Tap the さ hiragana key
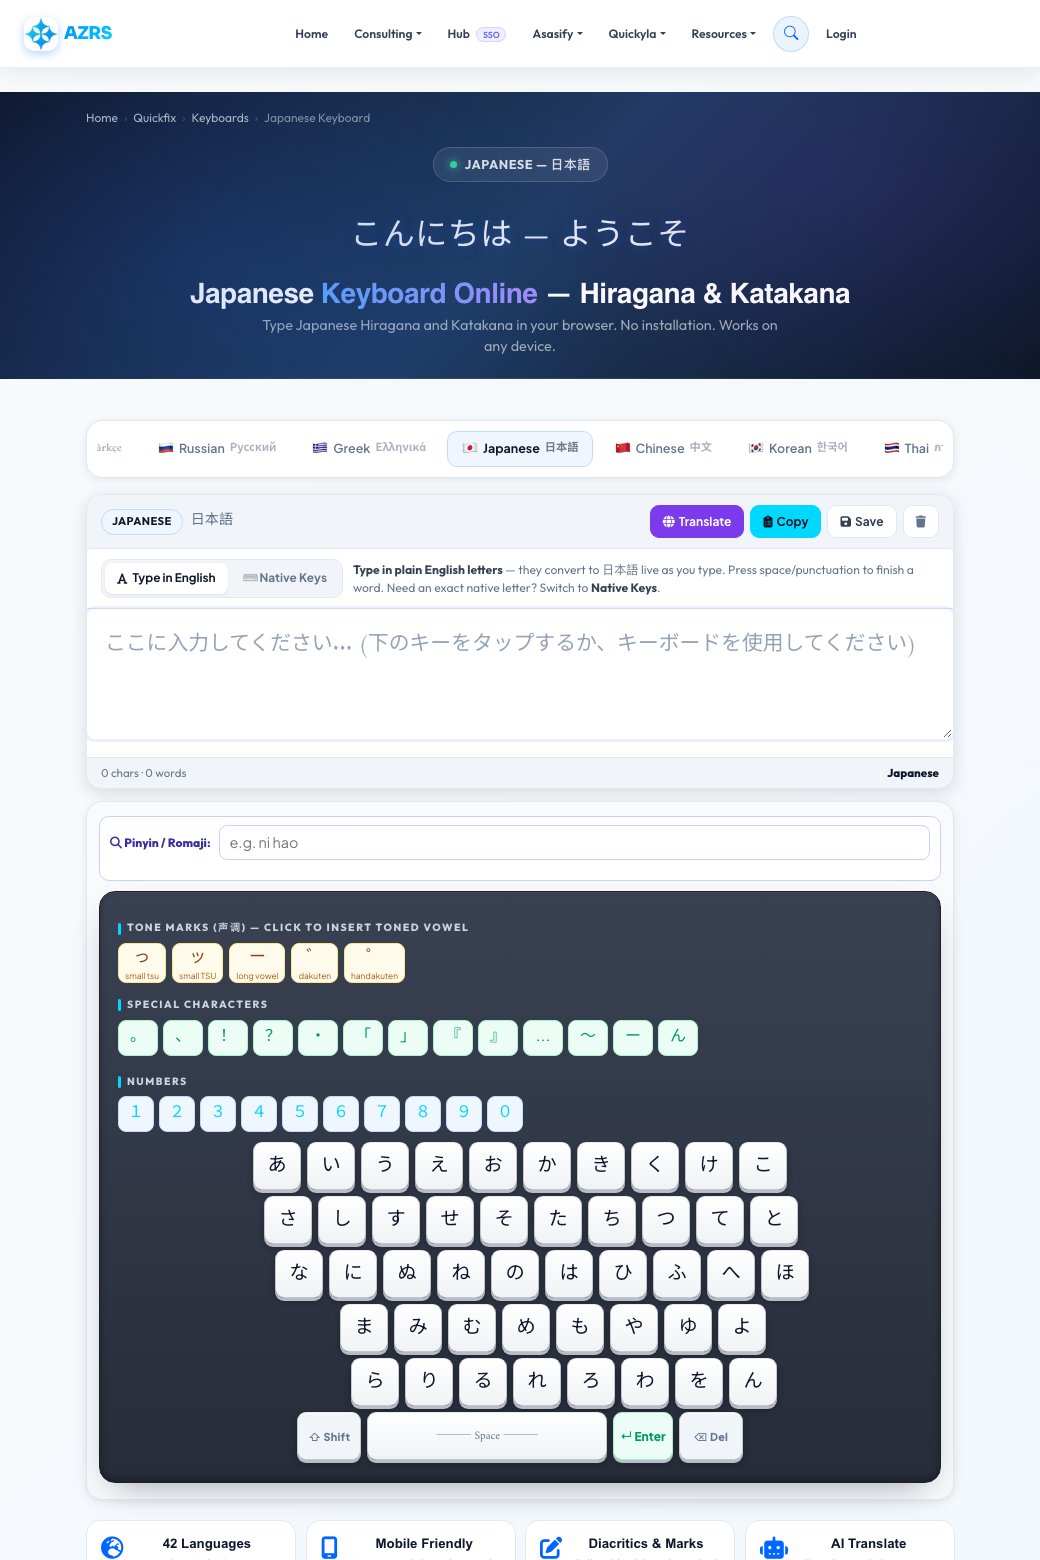 pyautogui.click(x=288, y=1220)
